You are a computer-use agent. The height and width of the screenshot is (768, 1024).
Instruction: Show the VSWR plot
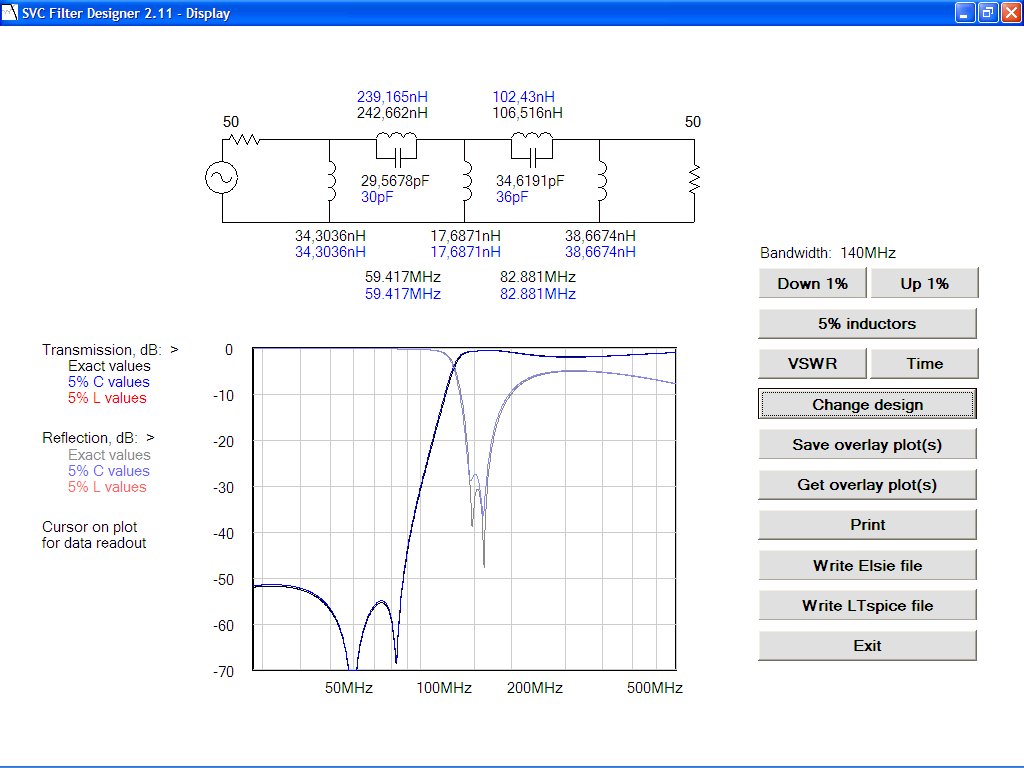coord(812,364)
